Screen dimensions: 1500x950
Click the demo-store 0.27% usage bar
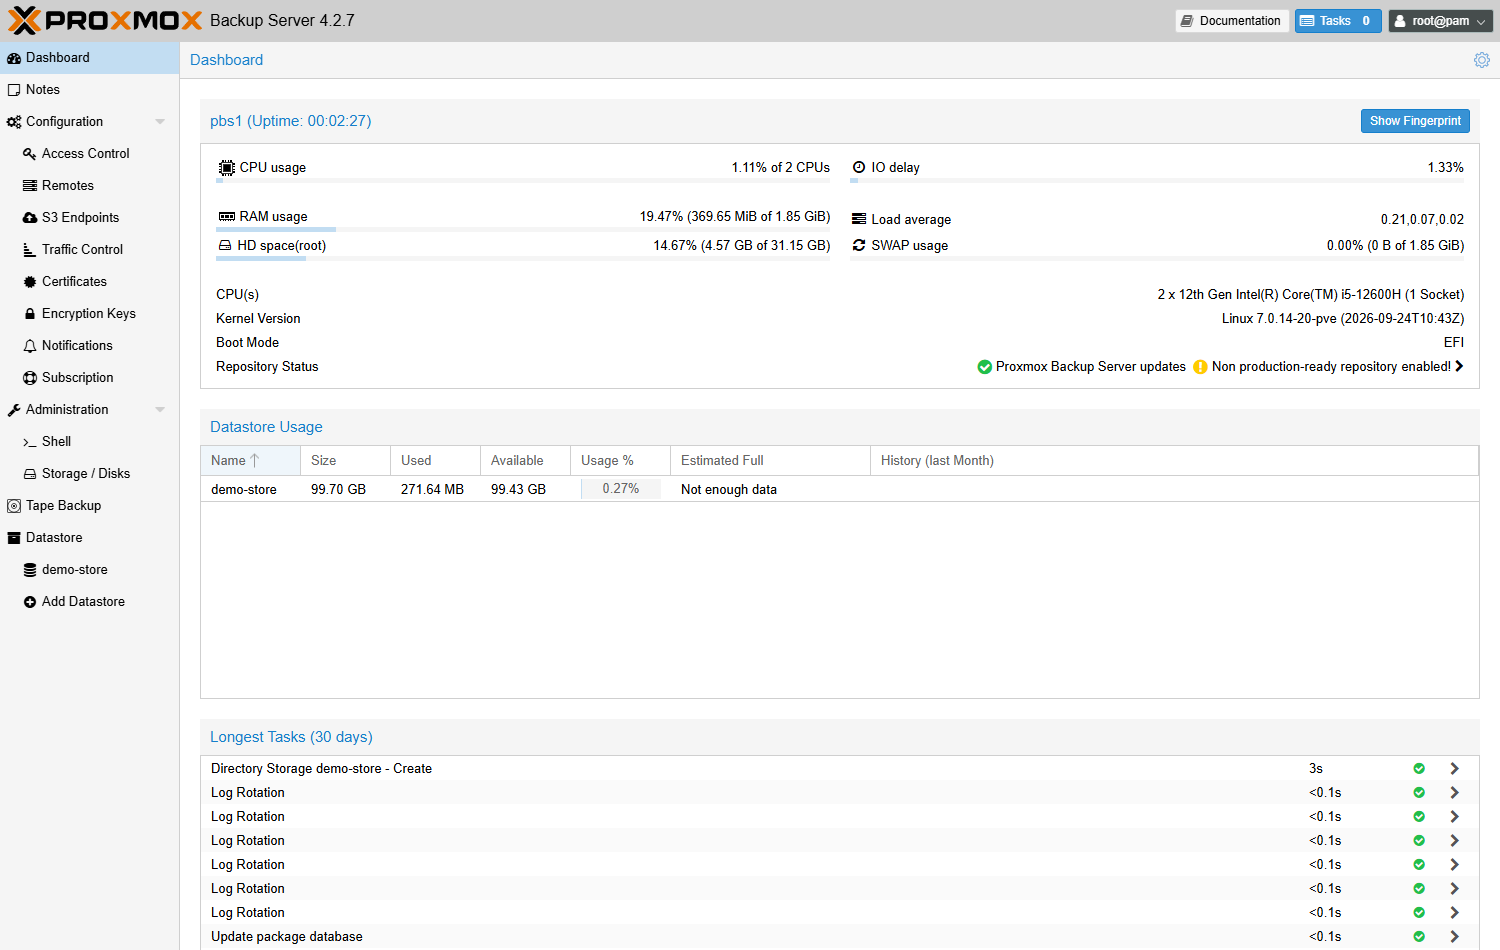[x=621, y=489]
